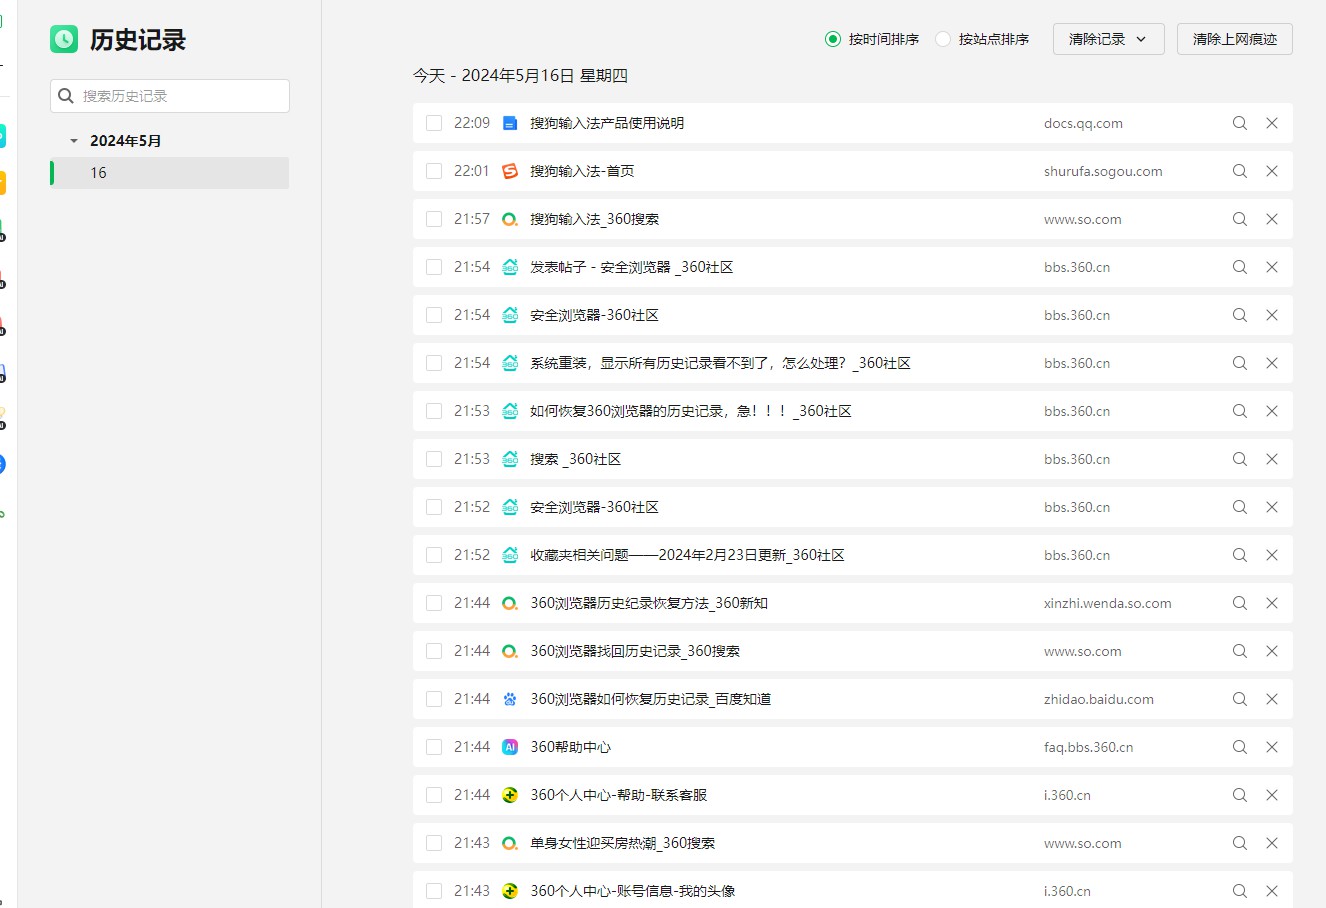The height and width of the screenshot is (908, 1326).
Task: Search icon on 百度知道 row
Action: (1240, 699)
